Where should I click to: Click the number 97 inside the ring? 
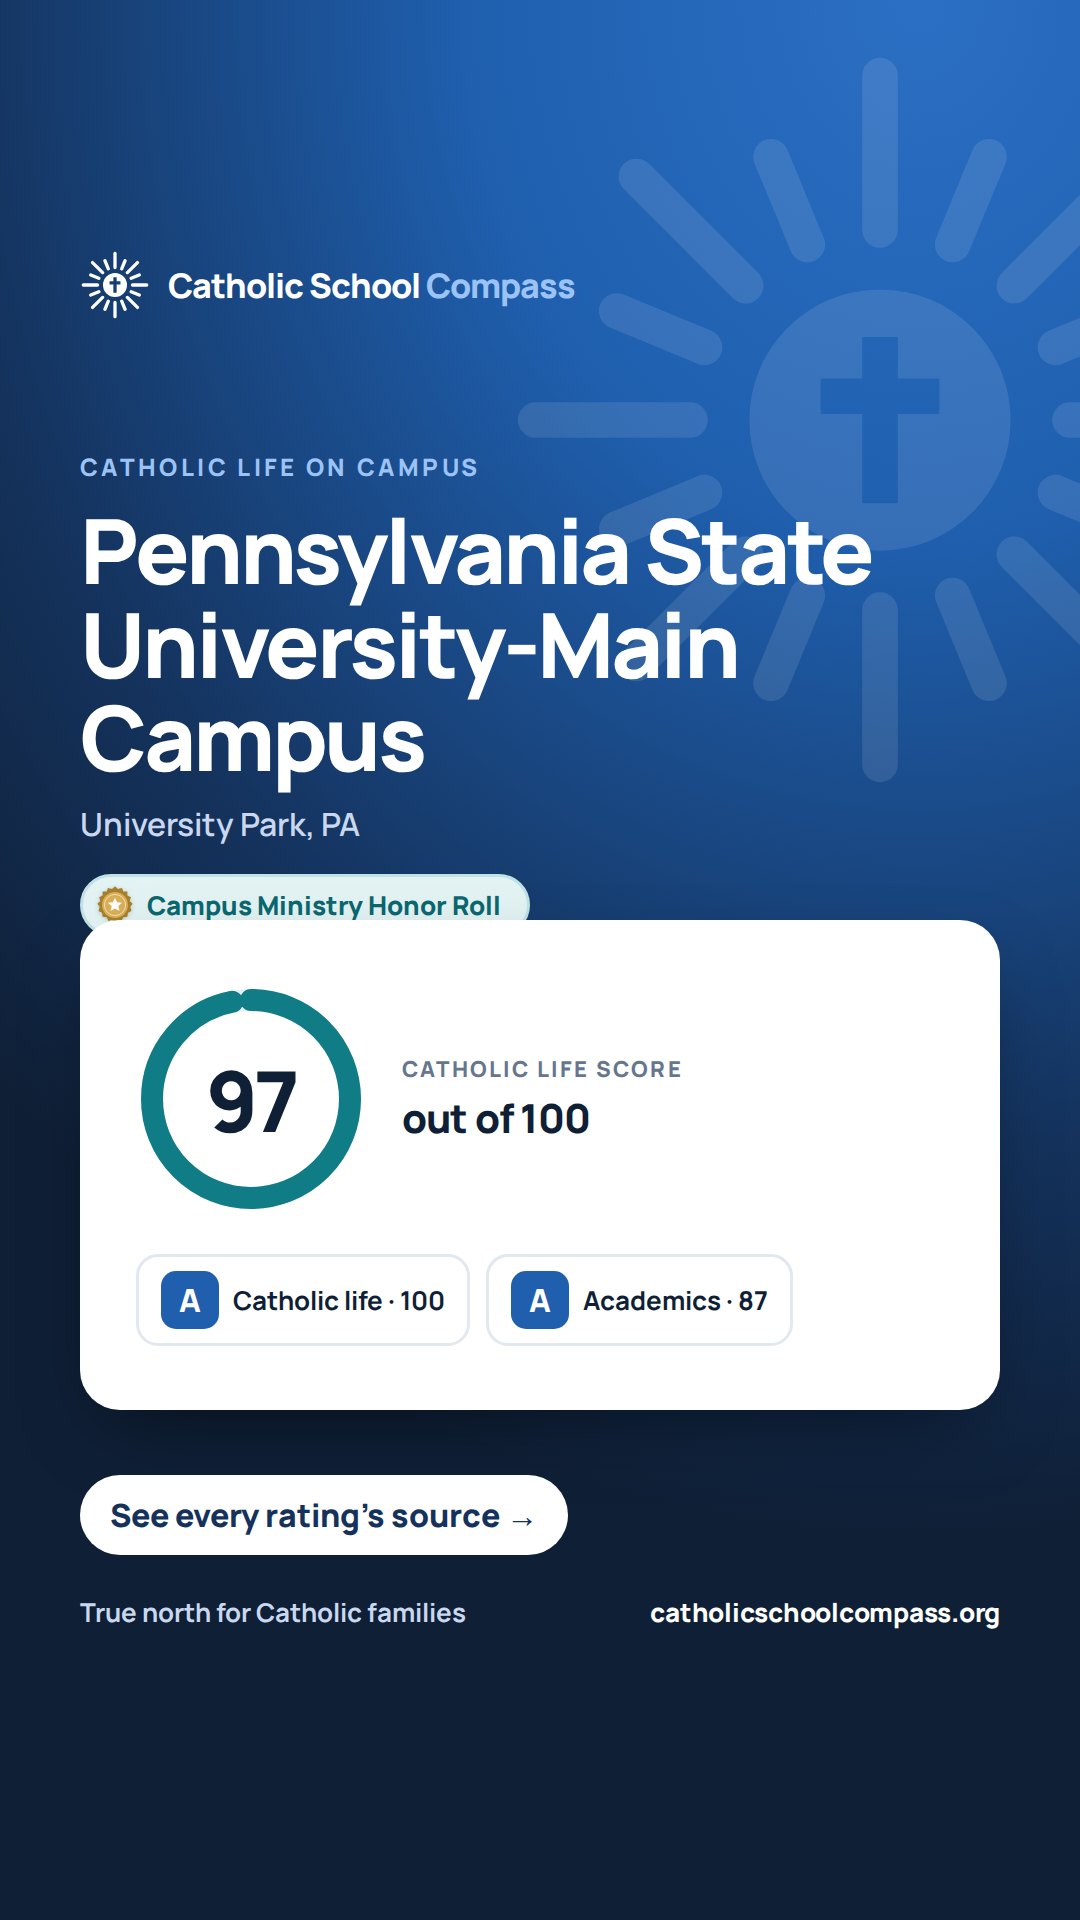tap(252, 1102)
